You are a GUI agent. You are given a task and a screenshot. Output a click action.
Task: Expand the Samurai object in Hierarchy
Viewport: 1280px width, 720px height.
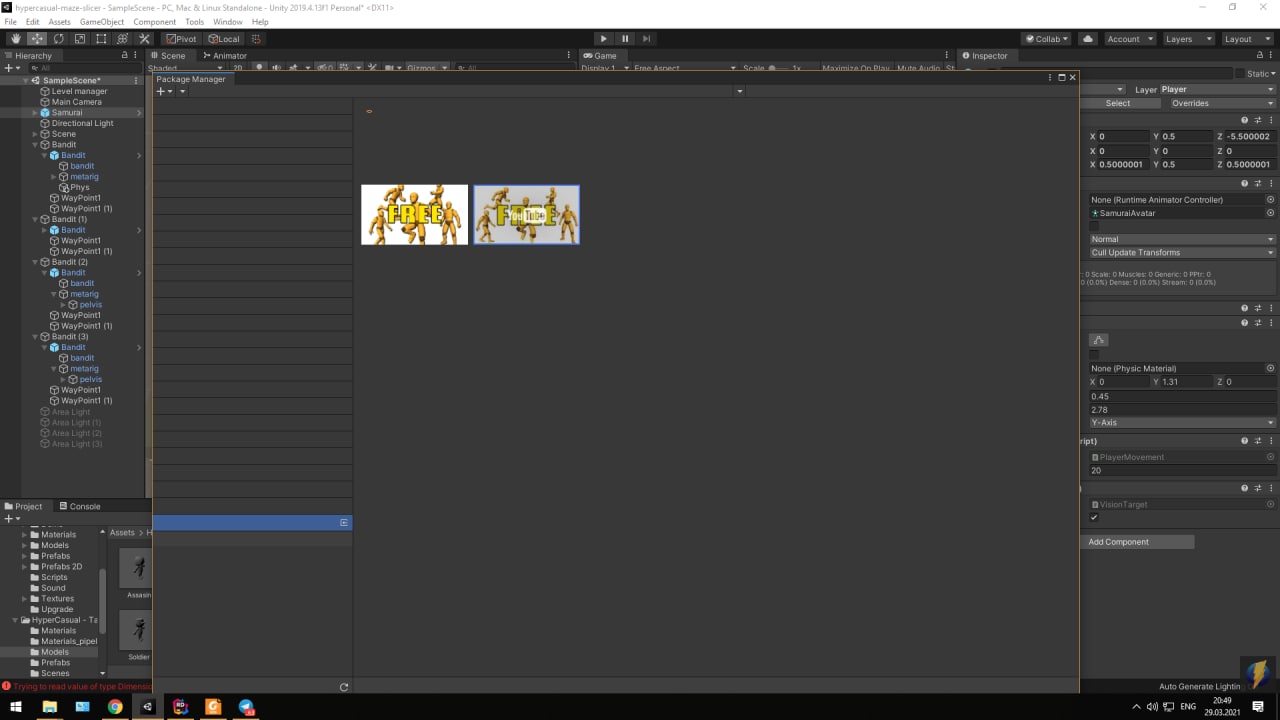(x=35, y=113)
